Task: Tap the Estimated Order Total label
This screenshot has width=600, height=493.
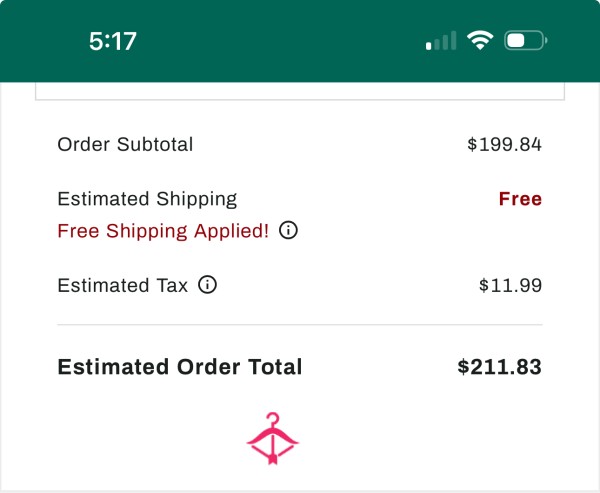Action: pyautogui.click(x=180, y=367)
